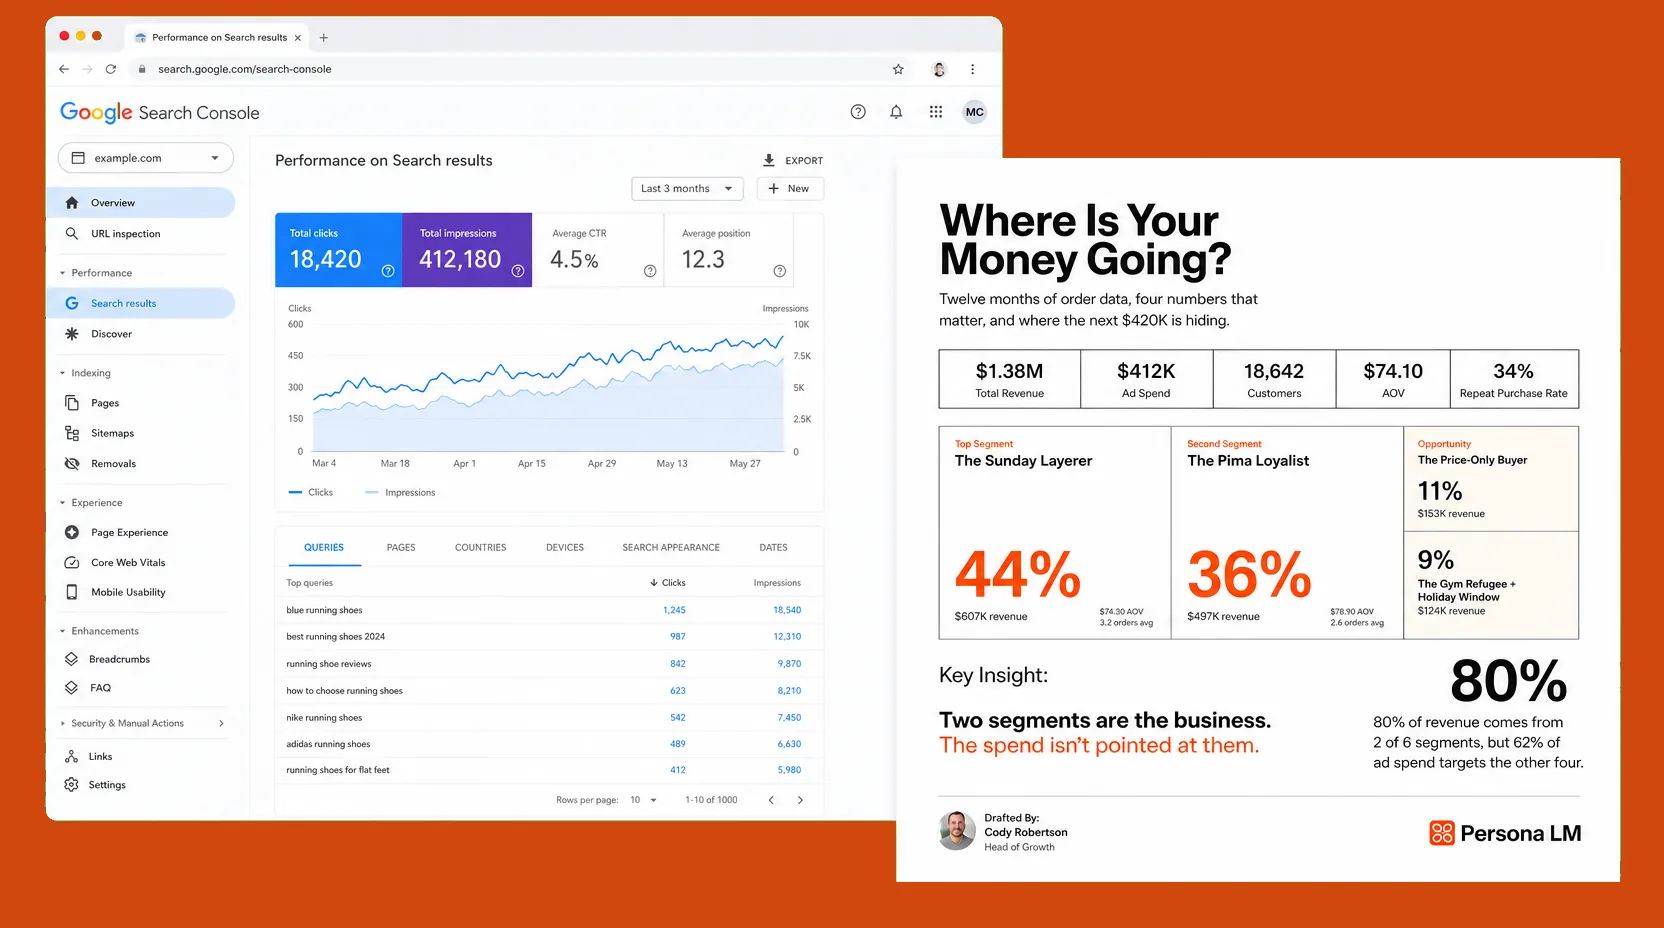1664x928 pixels.
Task: Click the Average CTR help icon
Action: [650, 271]
